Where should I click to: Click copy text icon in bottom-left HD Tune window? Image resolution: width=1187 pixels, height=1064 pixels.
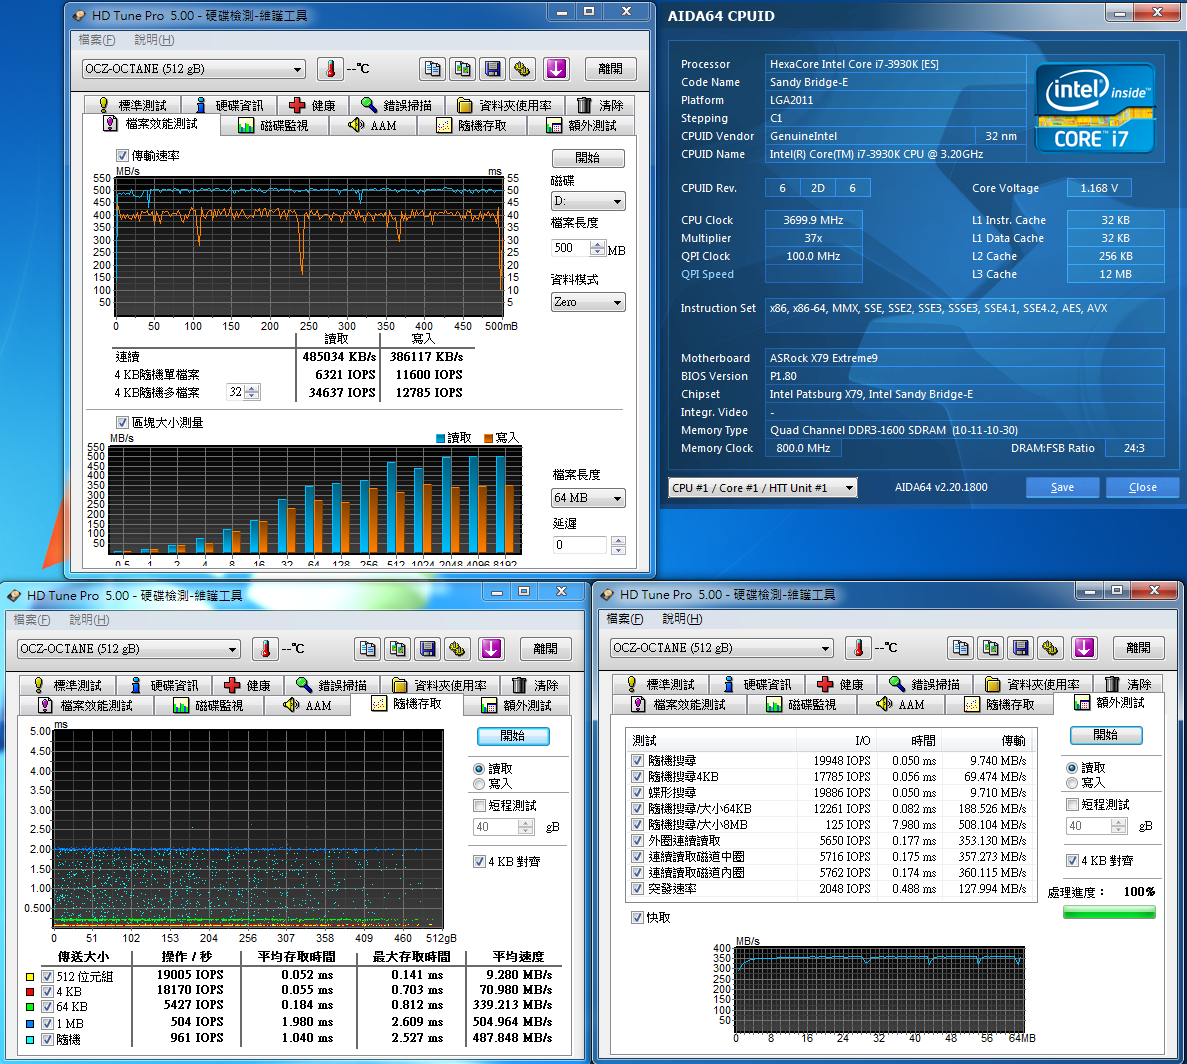pyautogui.click(x=367, y=649)
